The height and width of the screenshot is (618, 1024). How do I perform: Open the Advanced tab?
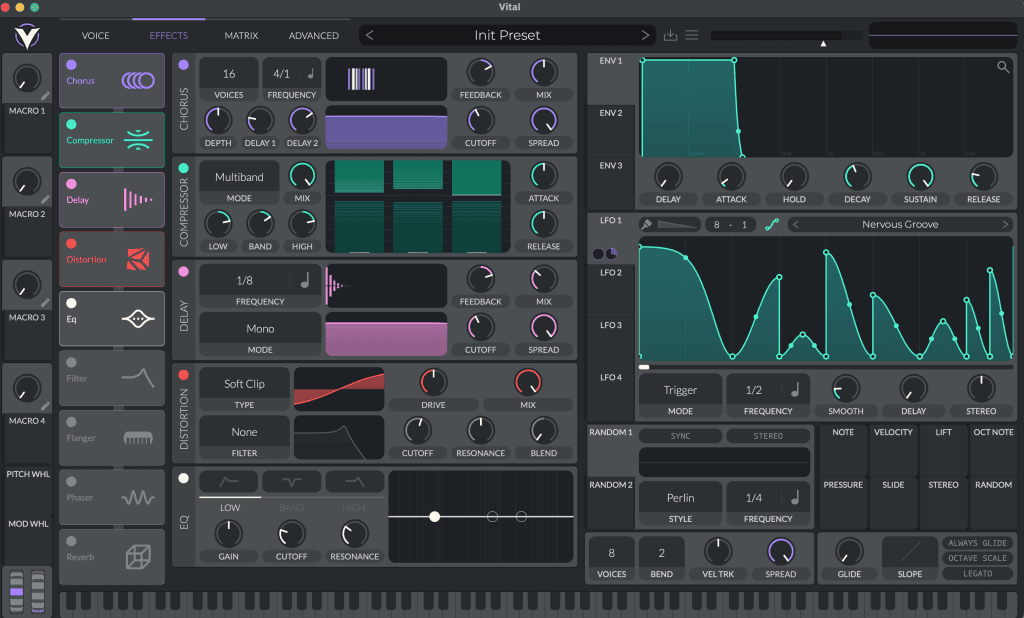pyautogui.click(x=313, y=36)
